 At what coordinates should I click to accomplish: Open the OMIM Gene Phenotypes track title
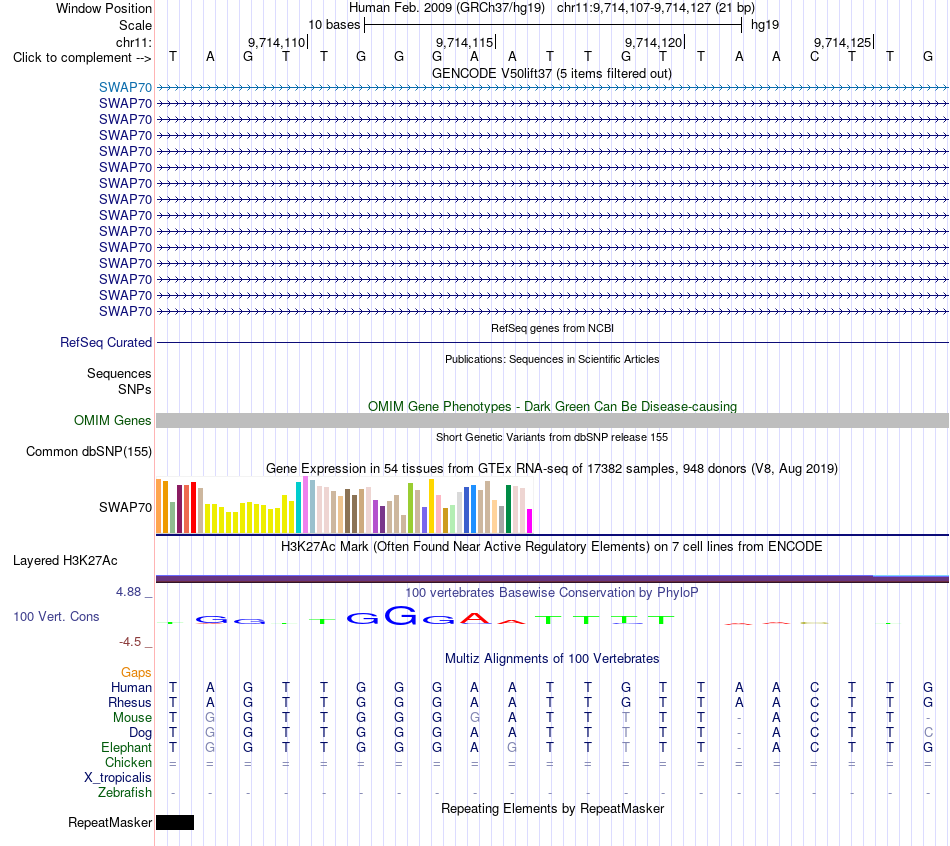(552, 406)
